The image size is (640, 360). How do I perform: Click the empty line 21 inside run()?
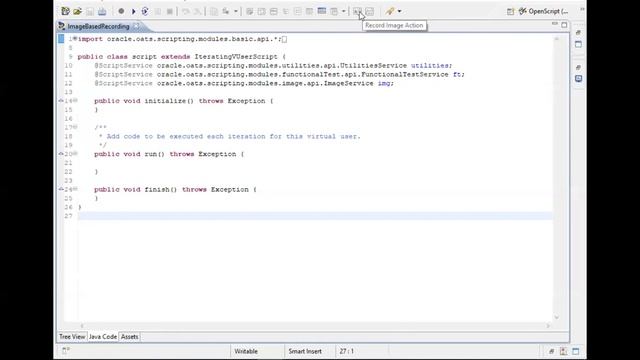pos(315,163)
